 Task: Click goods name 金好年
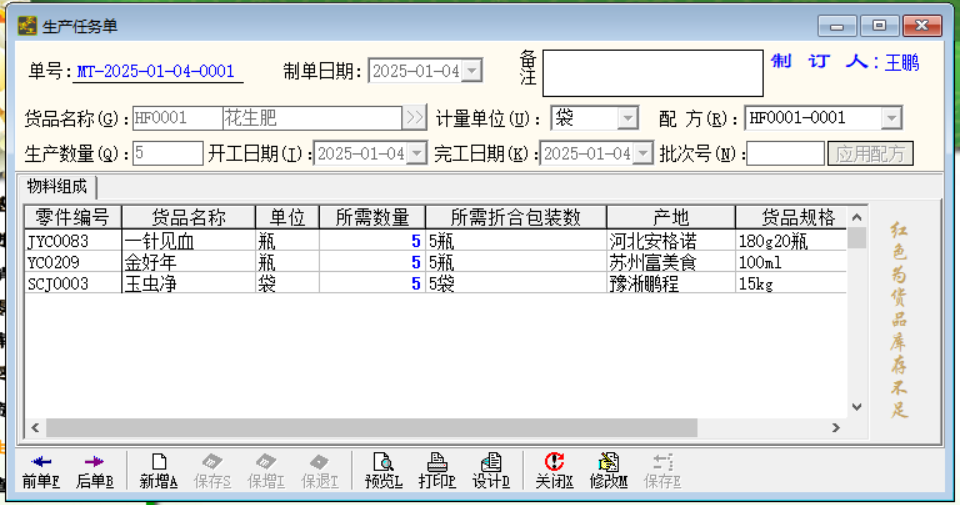click(189, 263)
